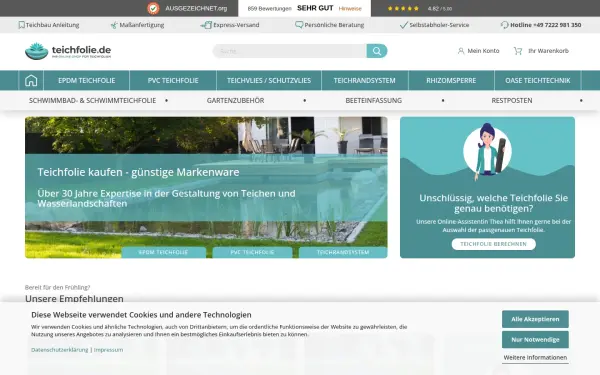Click the Express-Versand delivery icon
The width and height of the screenshot is (600, 375).
[x=206, y=25]
